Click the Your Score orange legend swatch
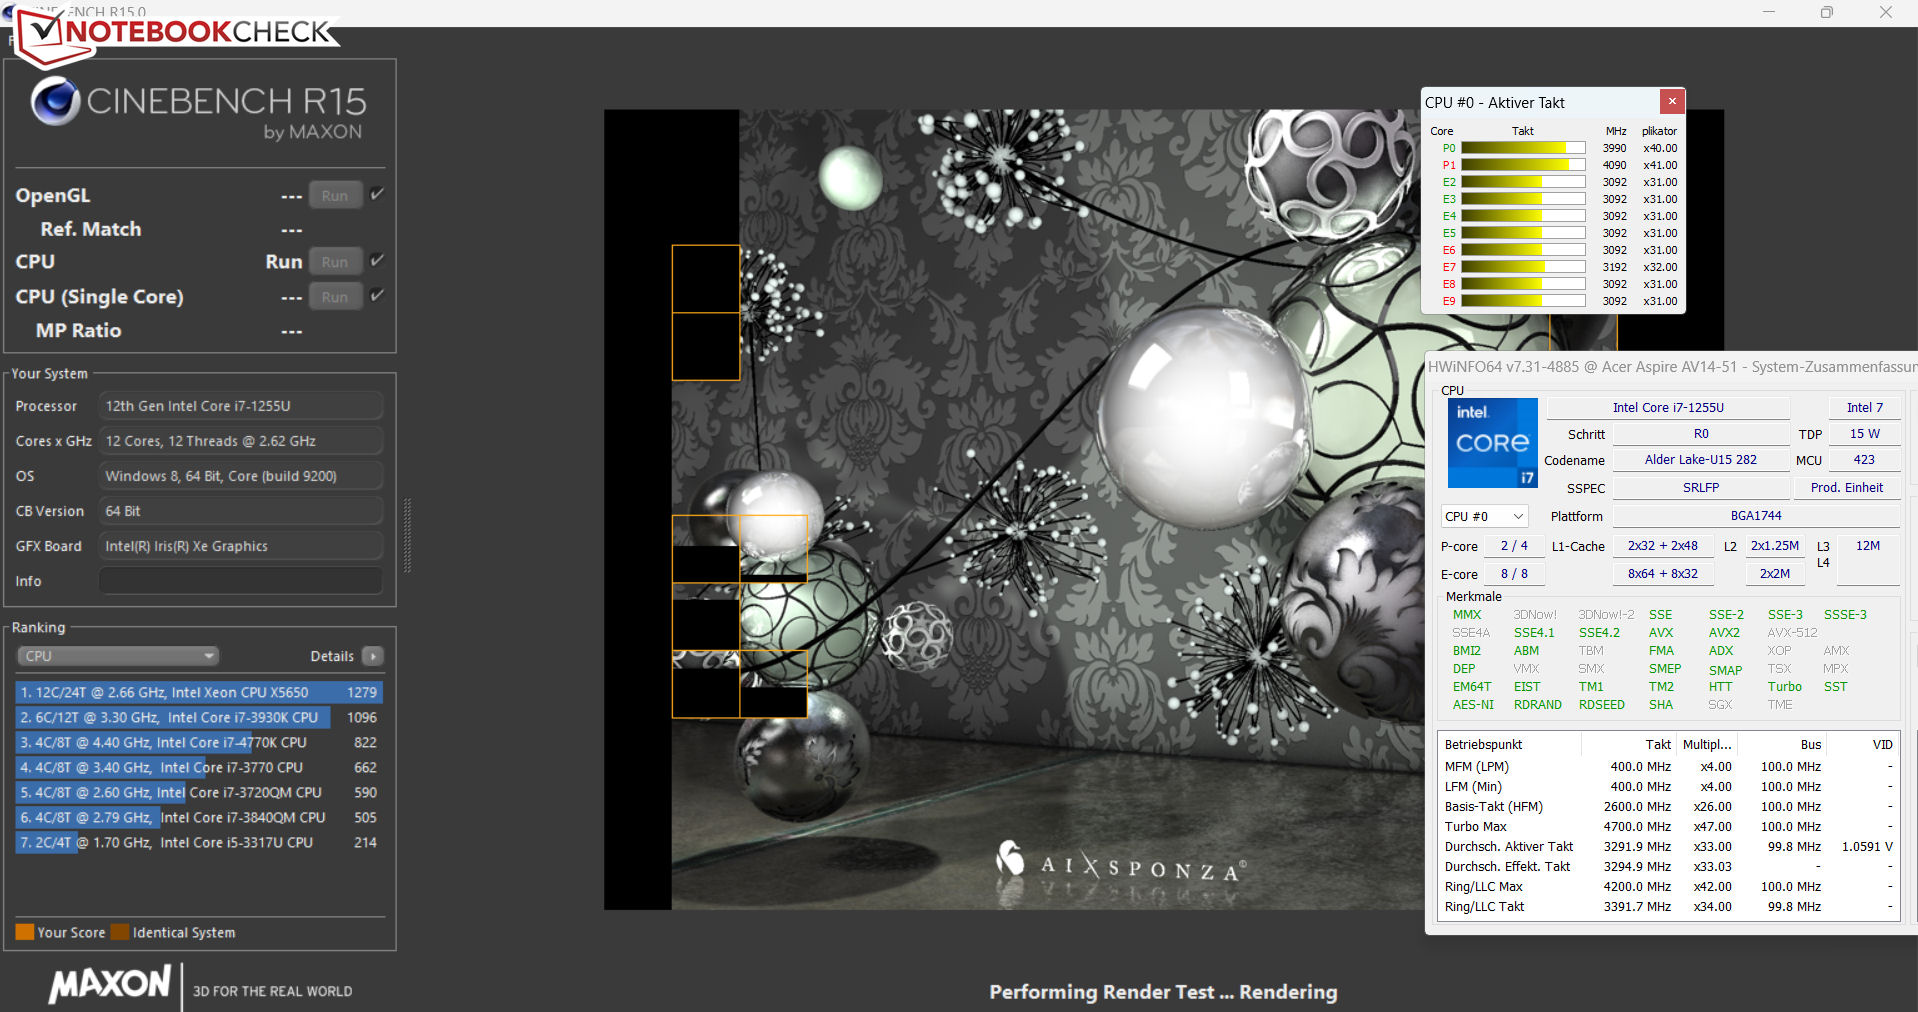The height and width of the screenshot is (1012, 1918). tap(25, 933)
